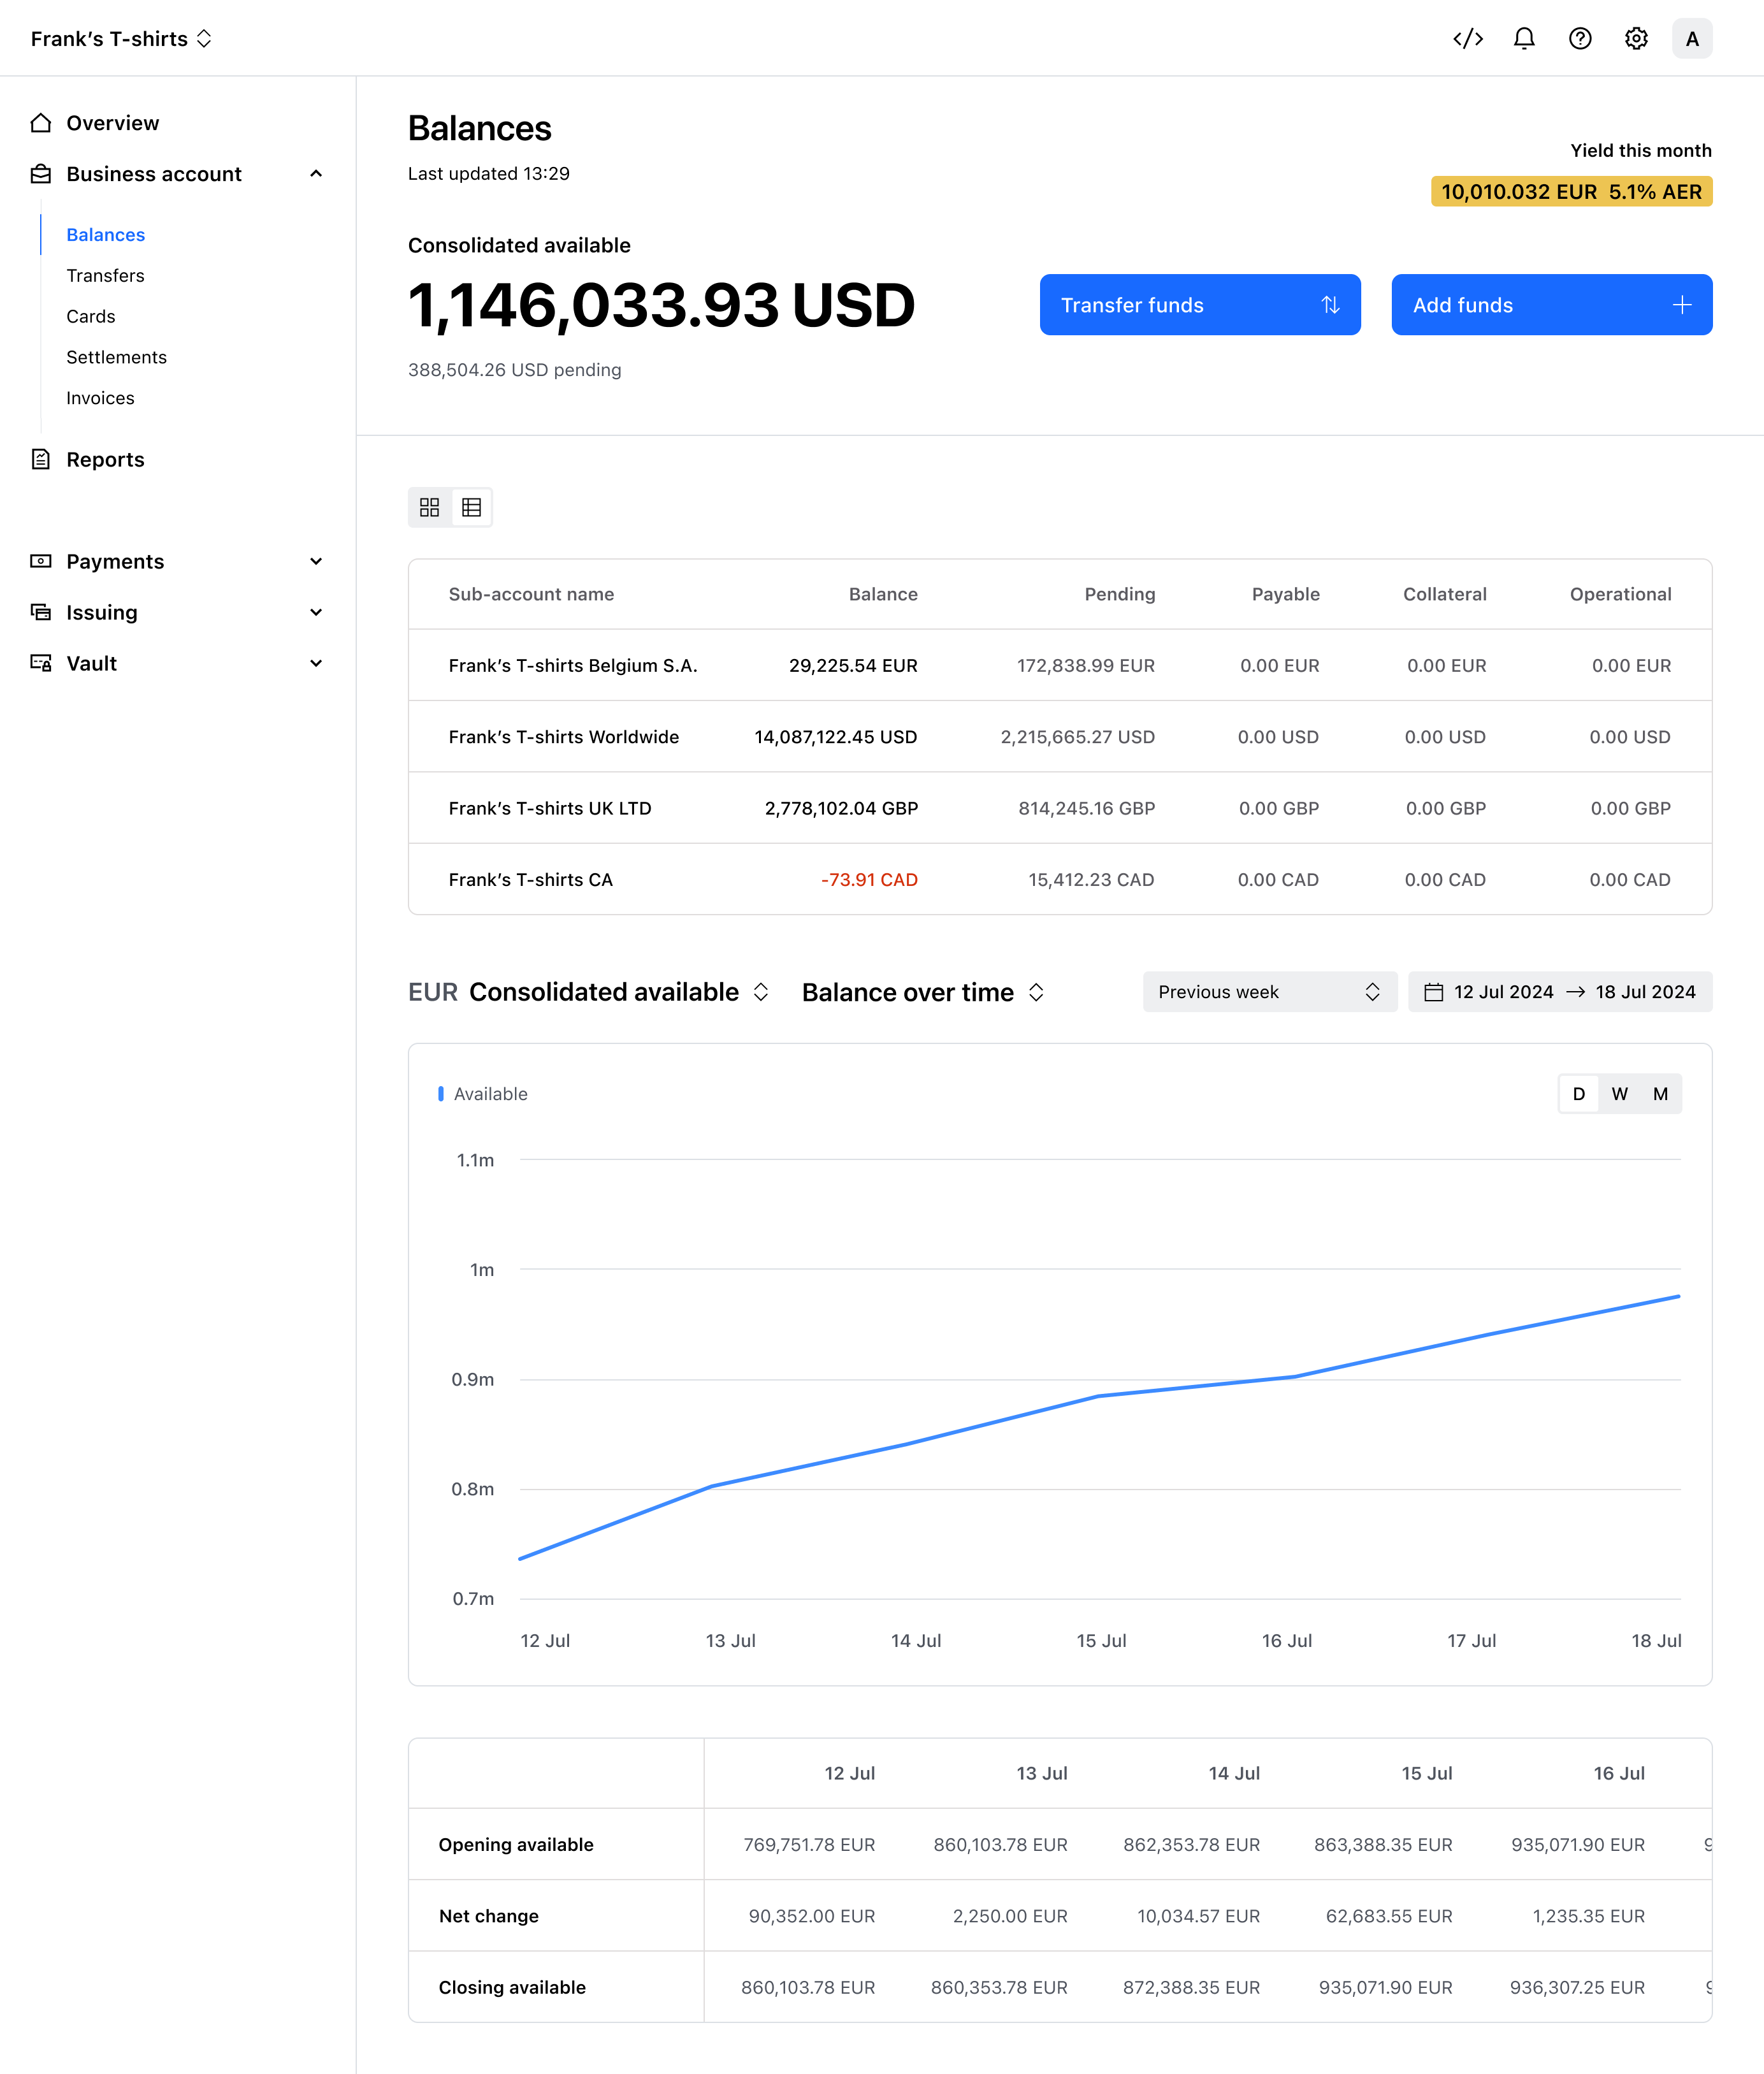Viewport: 1764px width, 2074px height.
Task: Open the developer code icon
Action: click(x=1468, y=39)
